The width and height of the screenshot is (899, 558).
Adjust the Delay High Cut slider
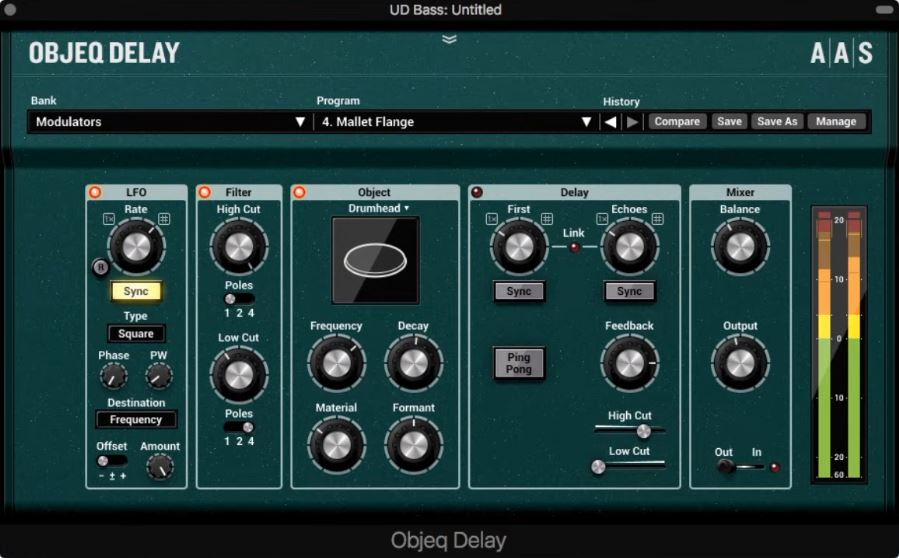click(x=630, y=430)
